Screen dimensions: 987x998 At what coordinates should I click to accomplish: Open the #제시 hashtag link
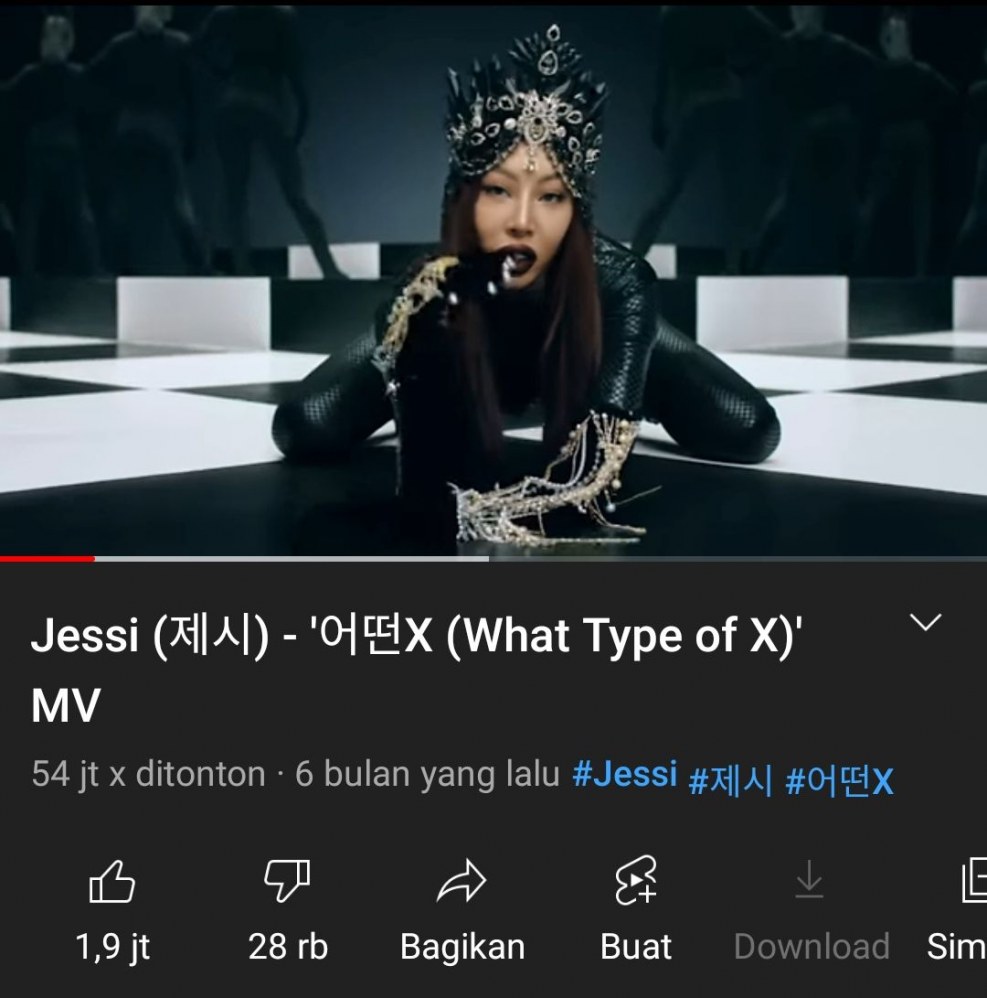tap(731, 780)
